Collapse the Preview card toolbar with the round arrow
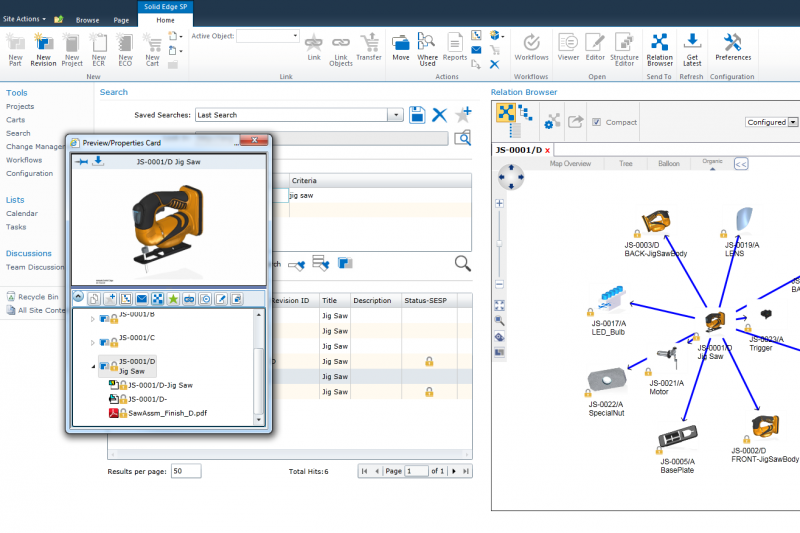The height and width of the screenshot is (533, 800). pos(78,296)
